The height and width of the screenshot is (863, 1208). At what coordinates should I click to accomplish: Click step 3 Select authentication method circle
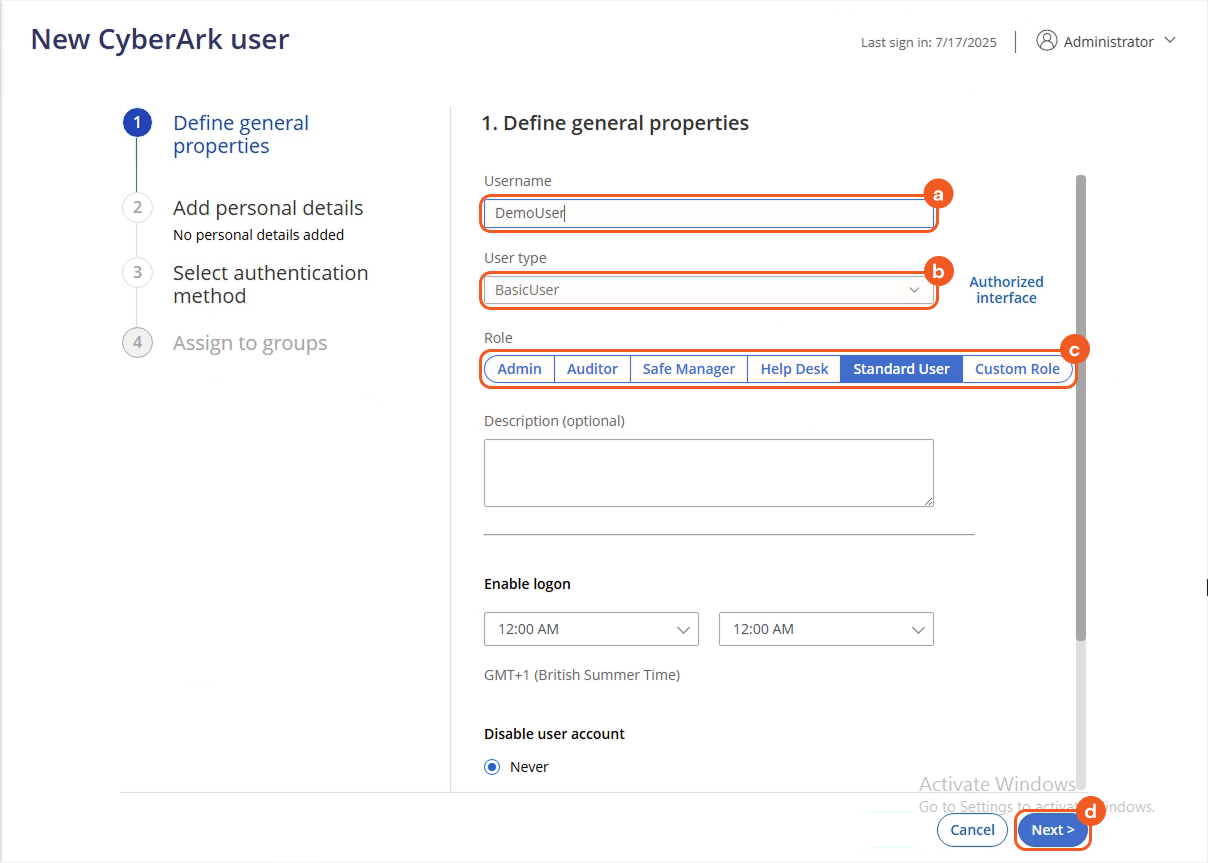137,272
